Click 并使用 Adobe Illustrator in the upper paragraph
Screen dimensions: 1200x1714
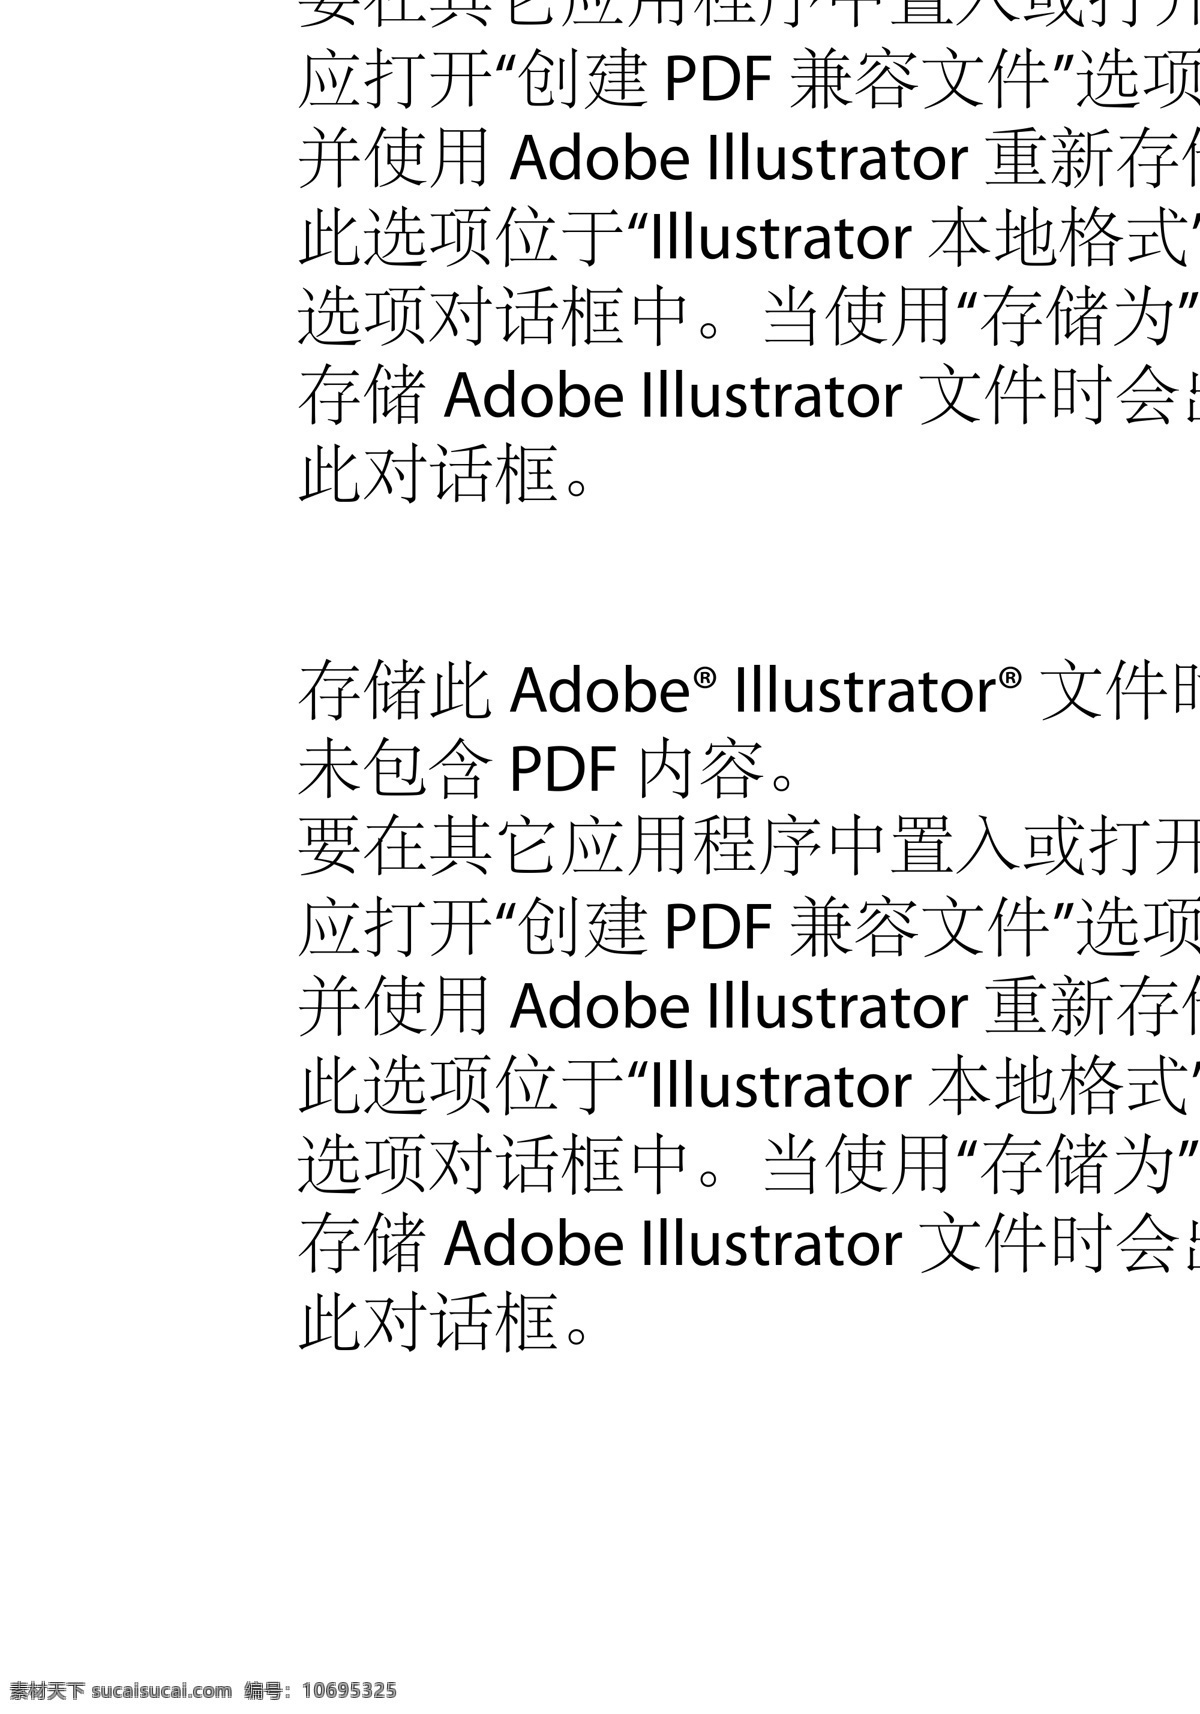click(634, 159)
